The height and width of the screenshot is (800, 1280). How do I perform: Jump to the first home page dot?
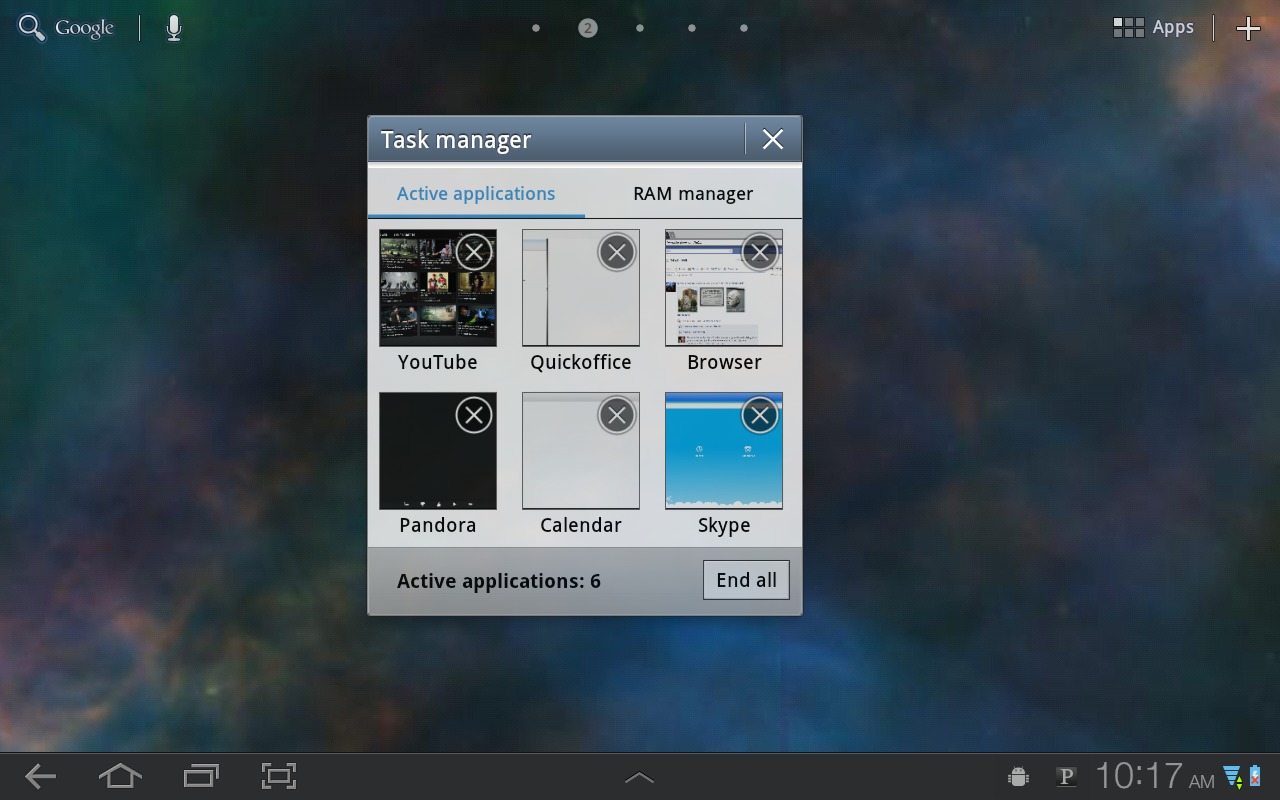point(536,28)
